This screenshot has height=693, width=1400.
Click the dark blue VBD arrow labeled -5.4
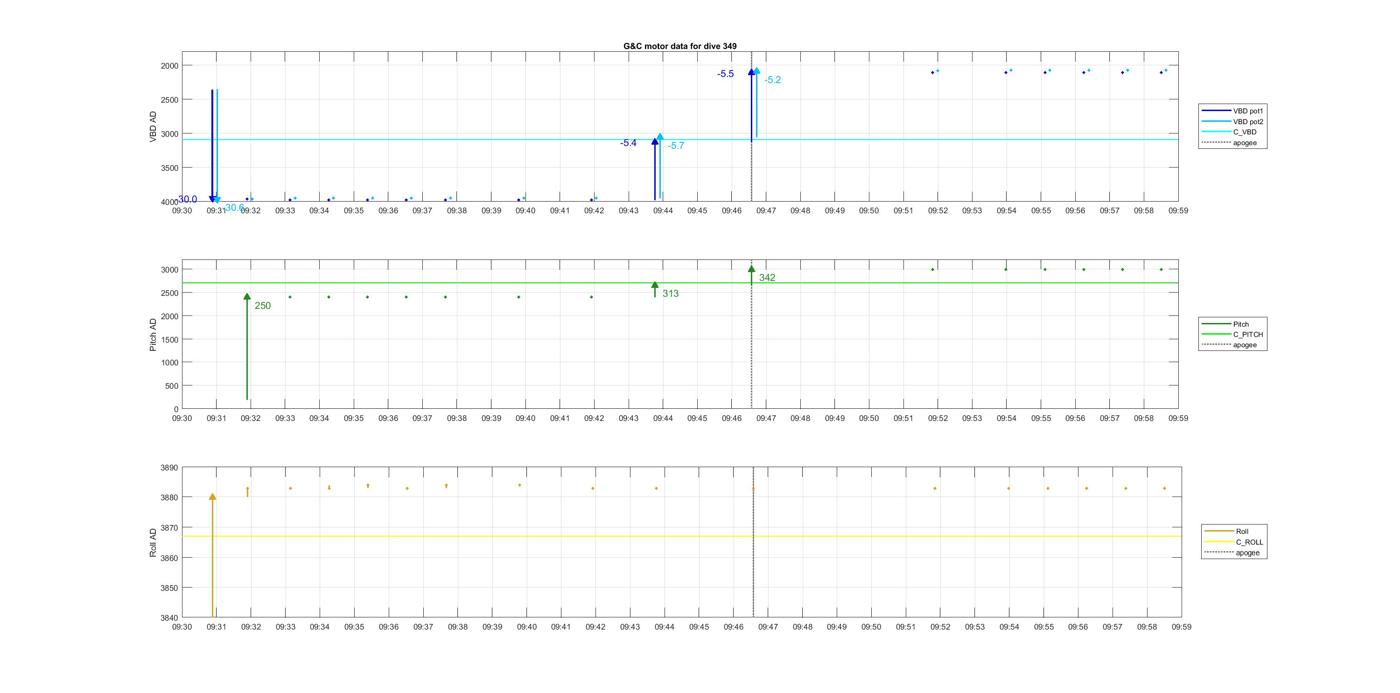655,169
